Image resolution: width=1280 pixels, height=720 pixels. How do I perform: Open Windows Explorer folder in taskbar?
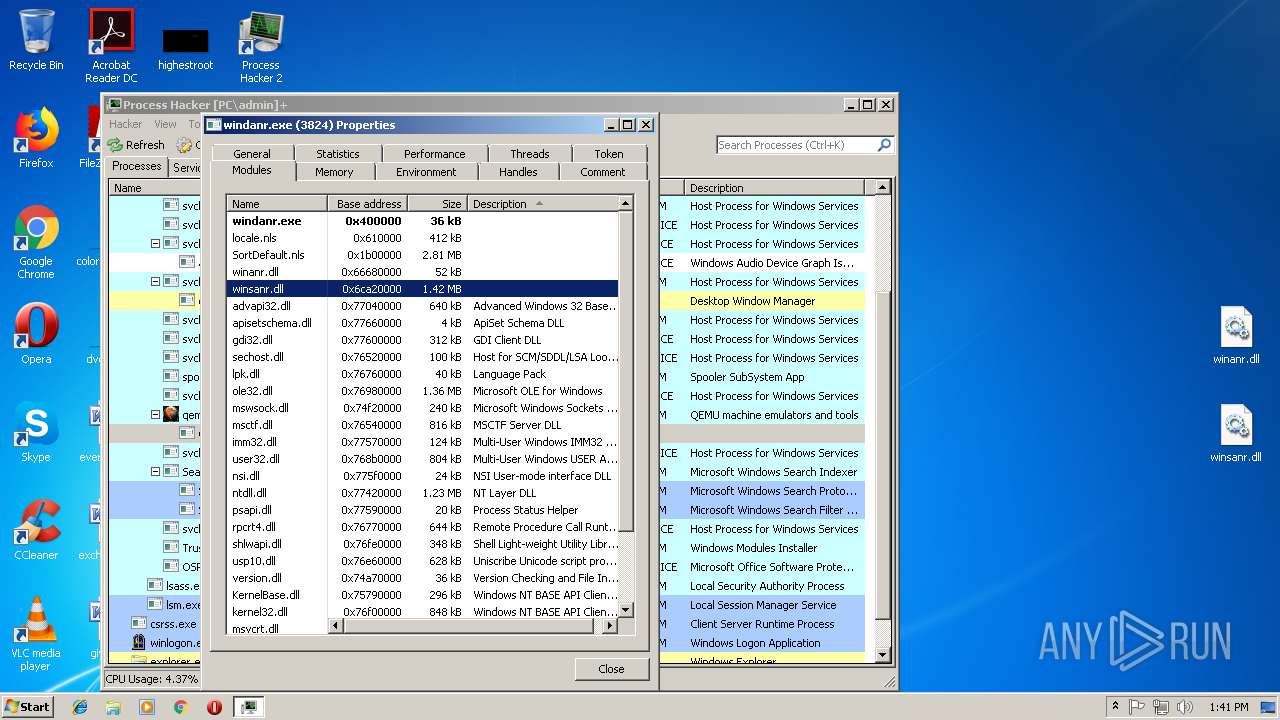pos(113,707)
